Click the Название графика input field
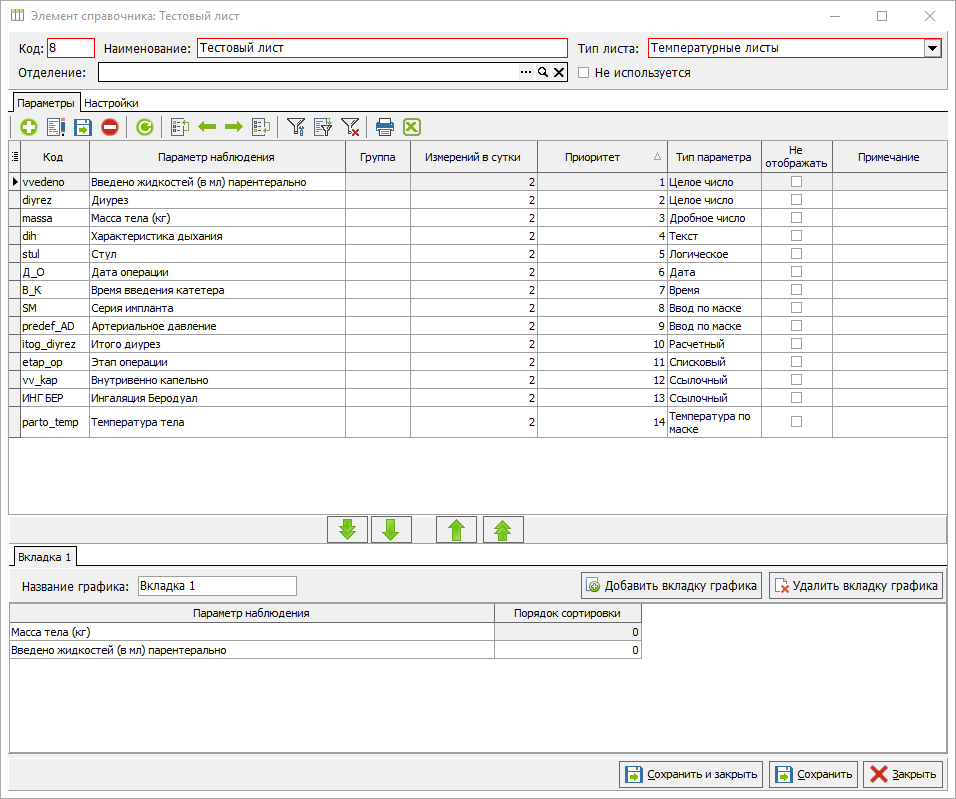Viewport: 956px width, 799px height. (x=217, y=586)
